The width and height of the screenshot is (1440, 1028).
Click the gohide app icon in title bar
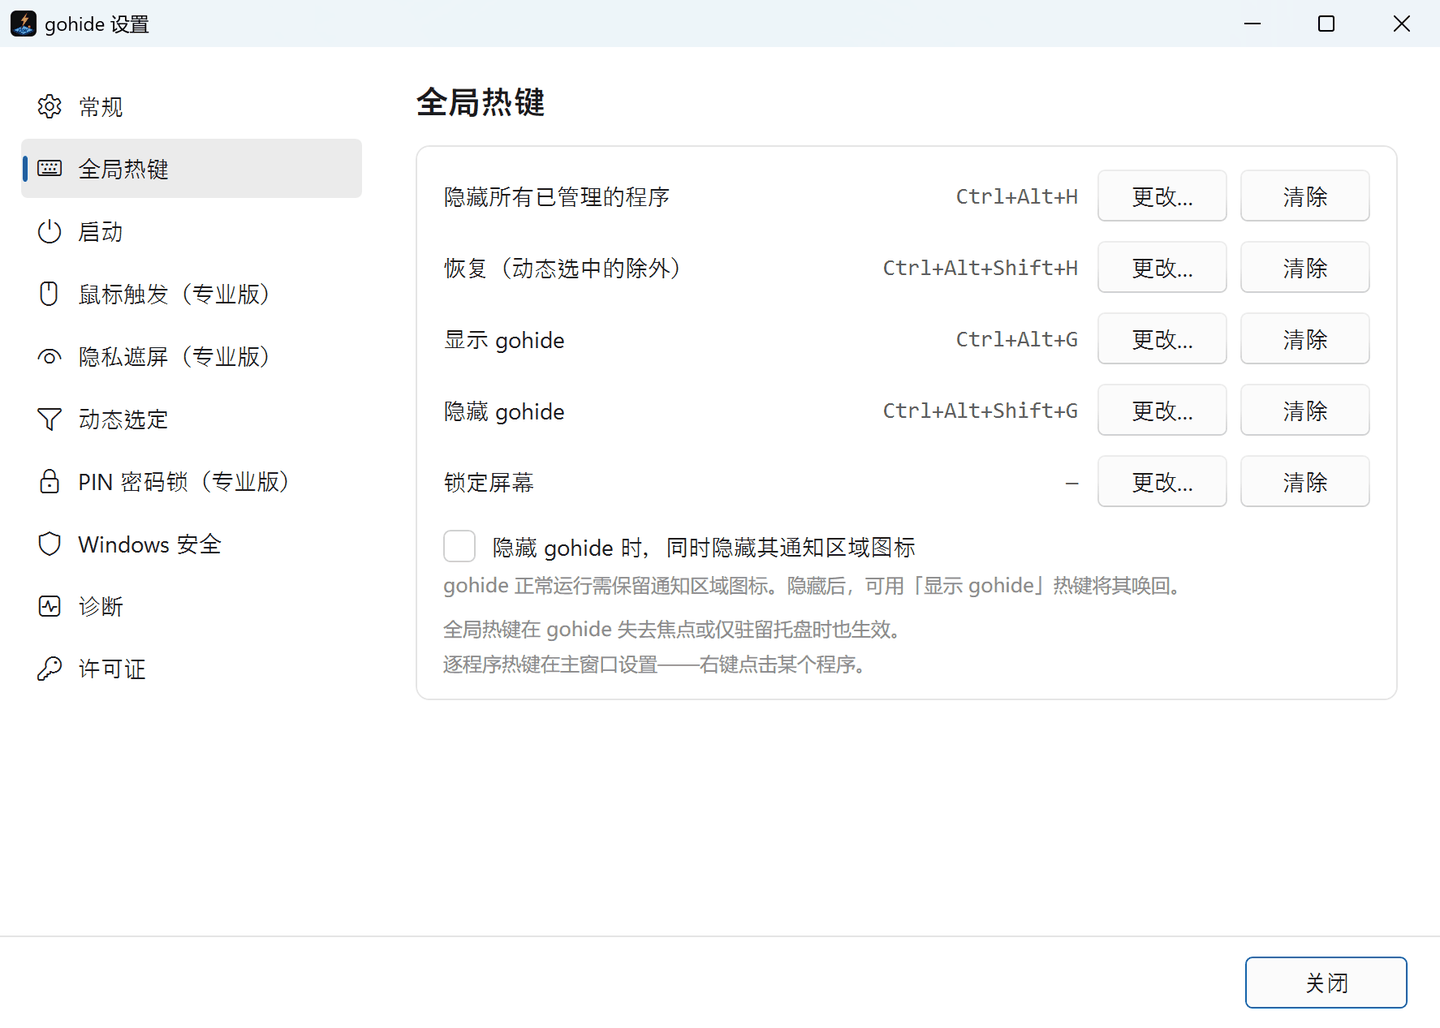point(23,23)
